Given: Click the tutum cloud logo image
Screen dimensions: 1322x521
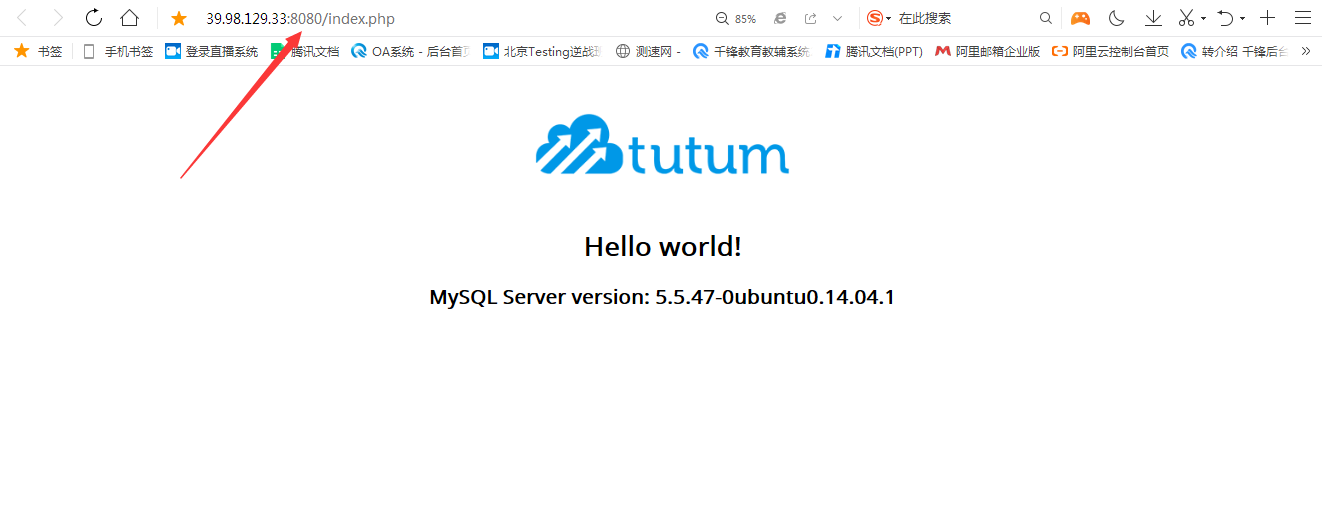Looking at the screenshot, I should (x=662, y=146).
